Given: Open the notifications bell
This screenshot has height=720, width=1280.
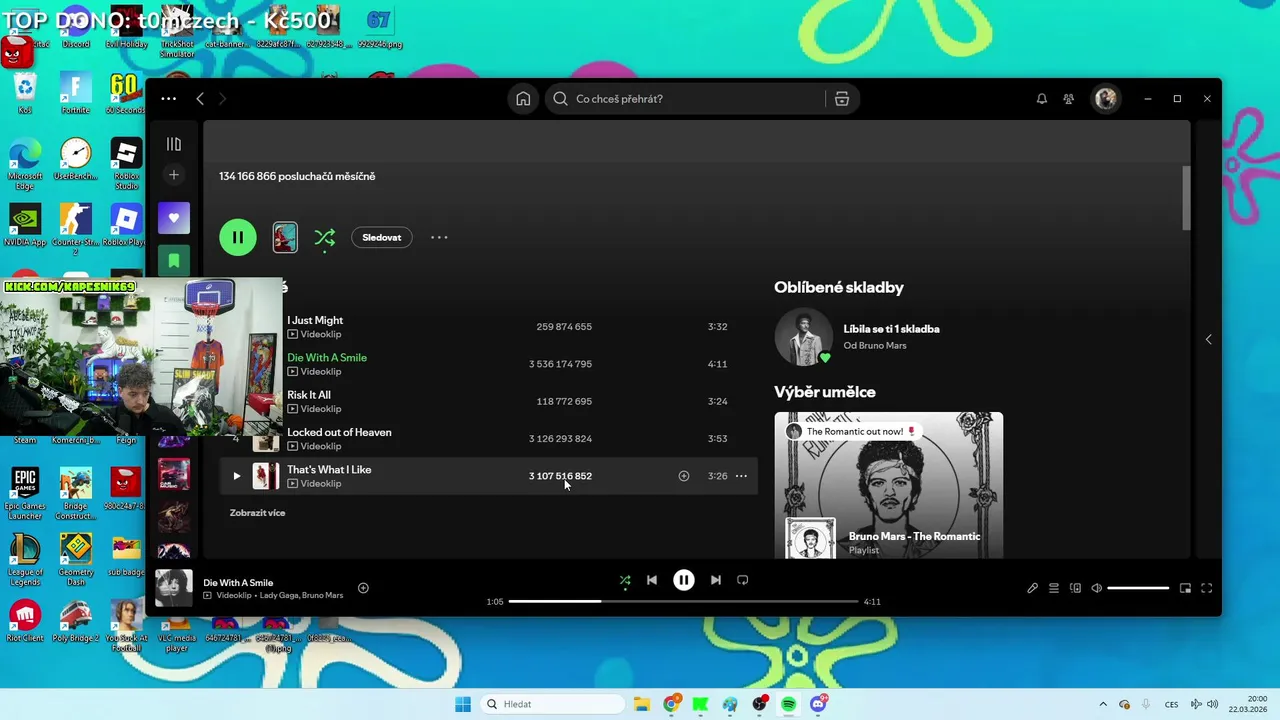Looking at the screenshot, I should [1042, 99].
